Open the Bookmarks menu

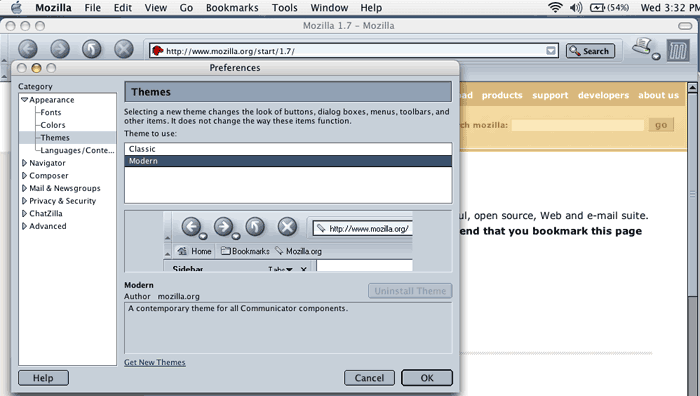[232, 8]
